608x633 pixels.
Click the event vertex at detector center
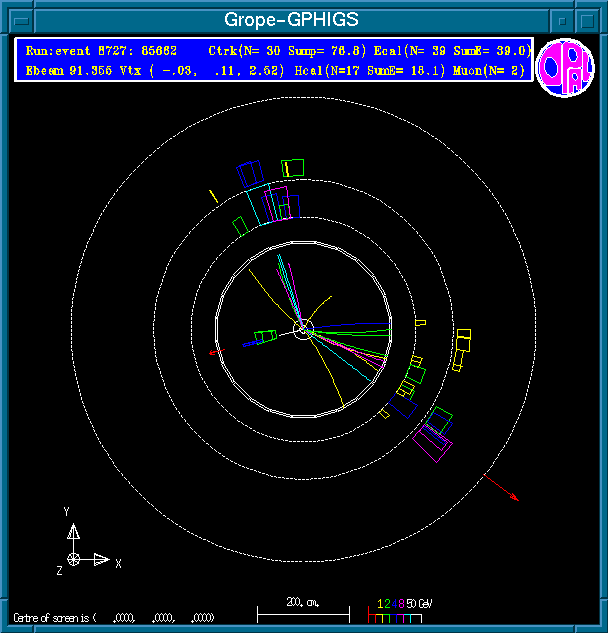303,328
